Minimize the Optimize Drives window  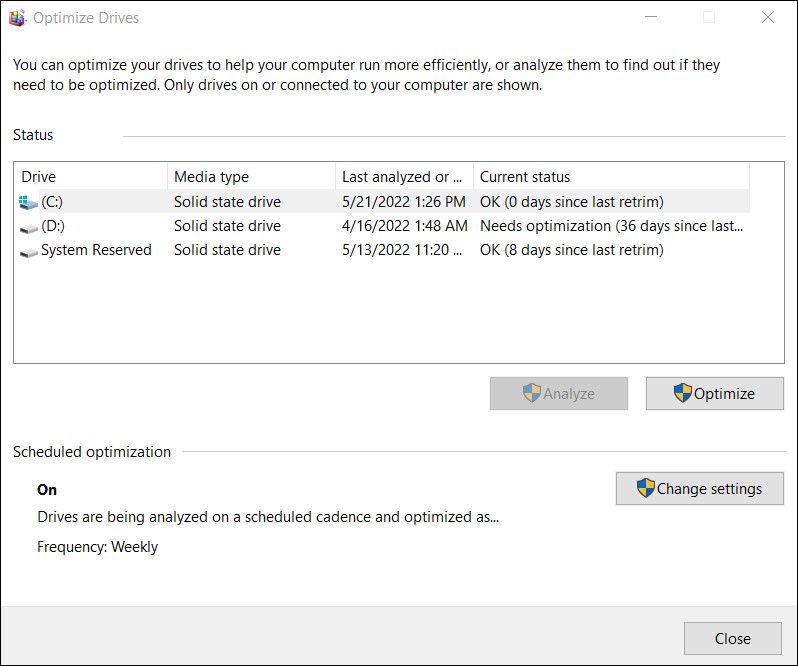coord(651,18)
